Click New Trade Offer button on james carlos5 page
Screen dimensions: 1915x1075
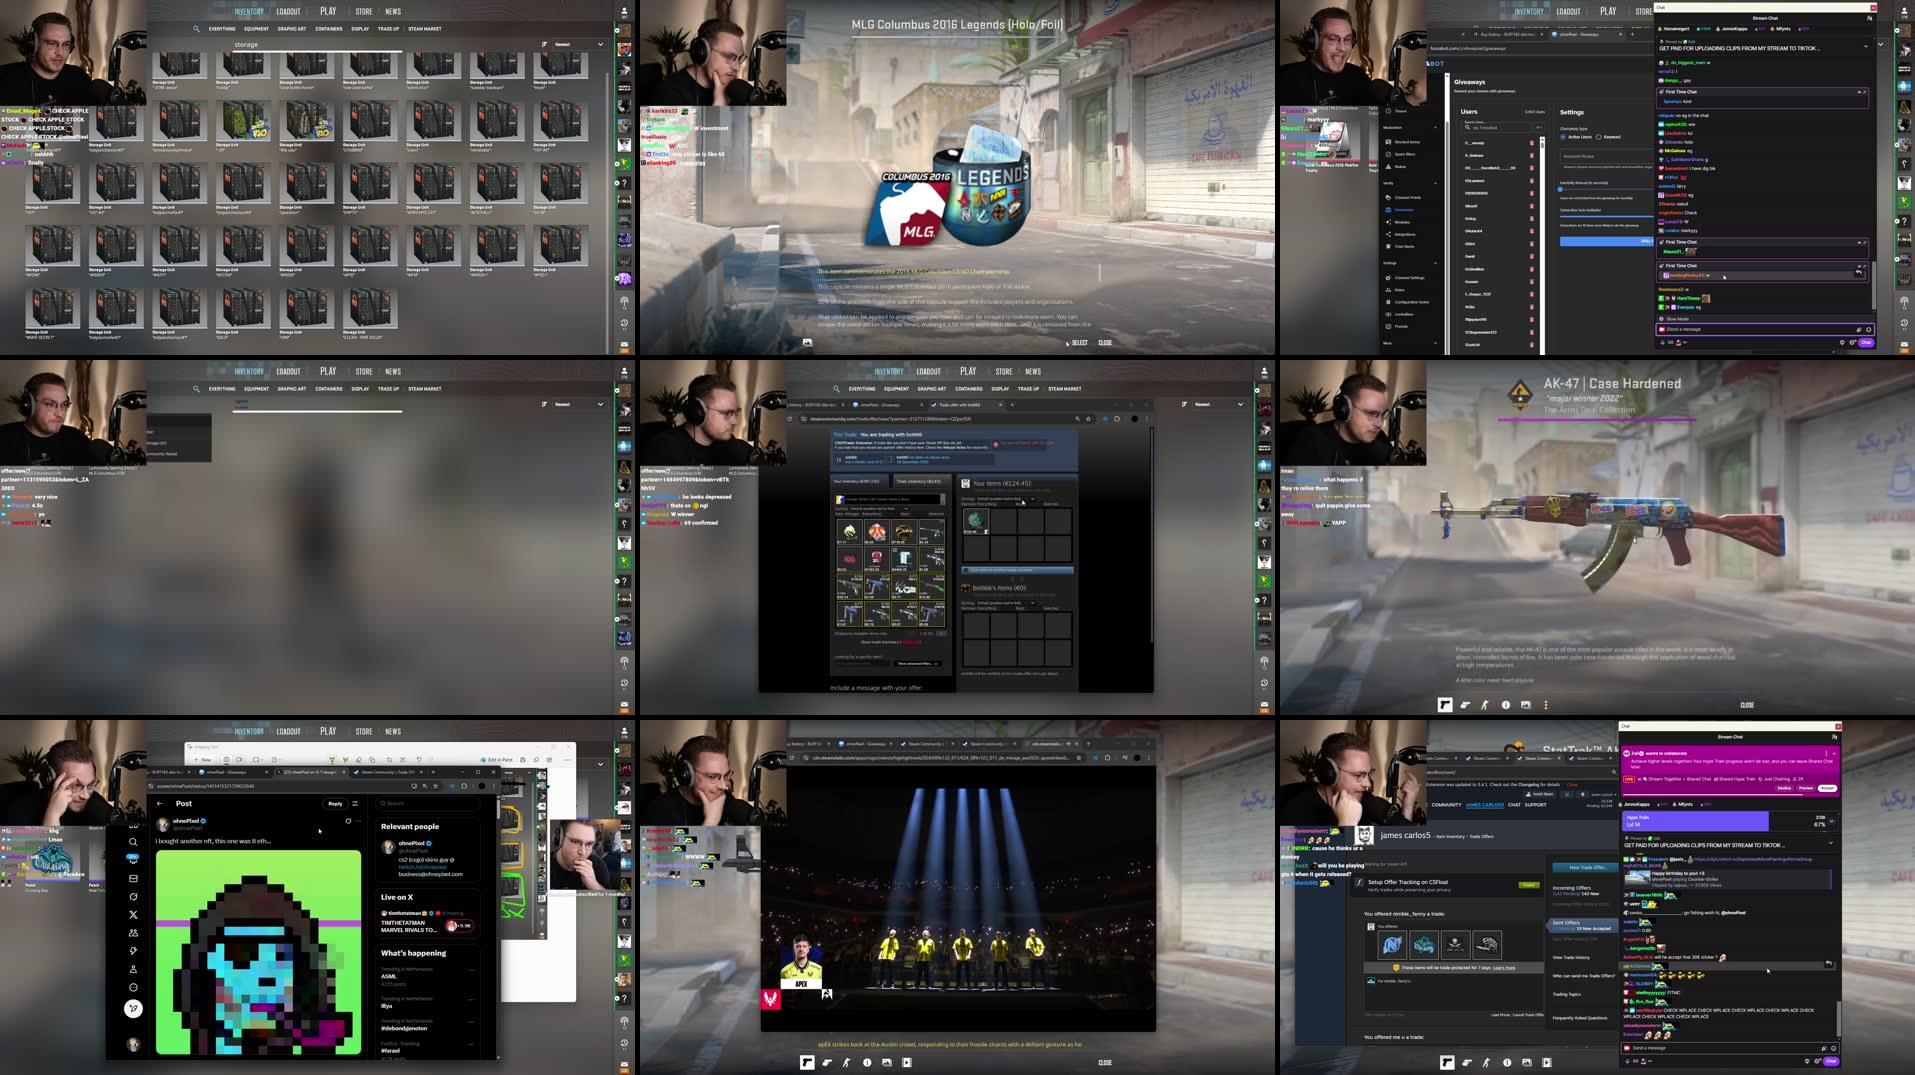point(1587,868)
